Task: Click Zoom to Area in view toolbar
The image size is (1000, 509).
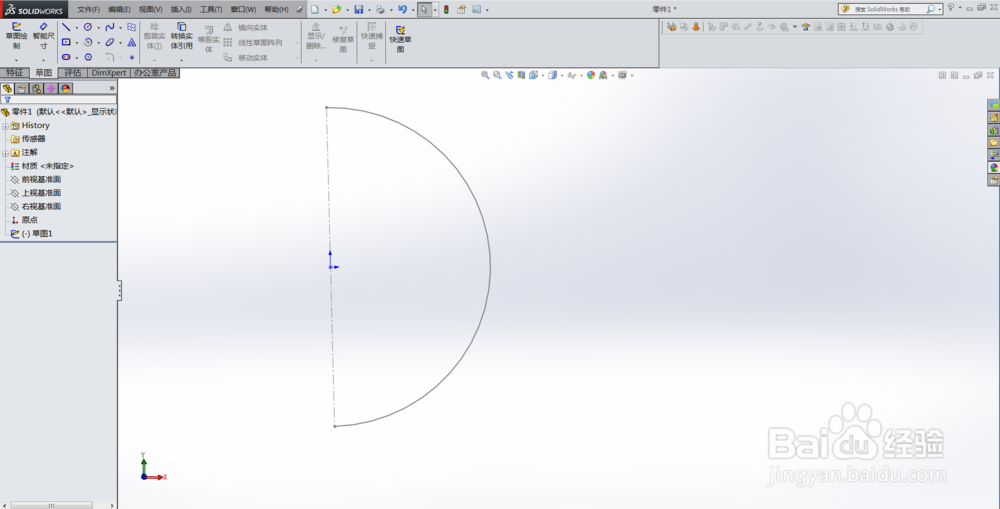Action: (497, 75)
